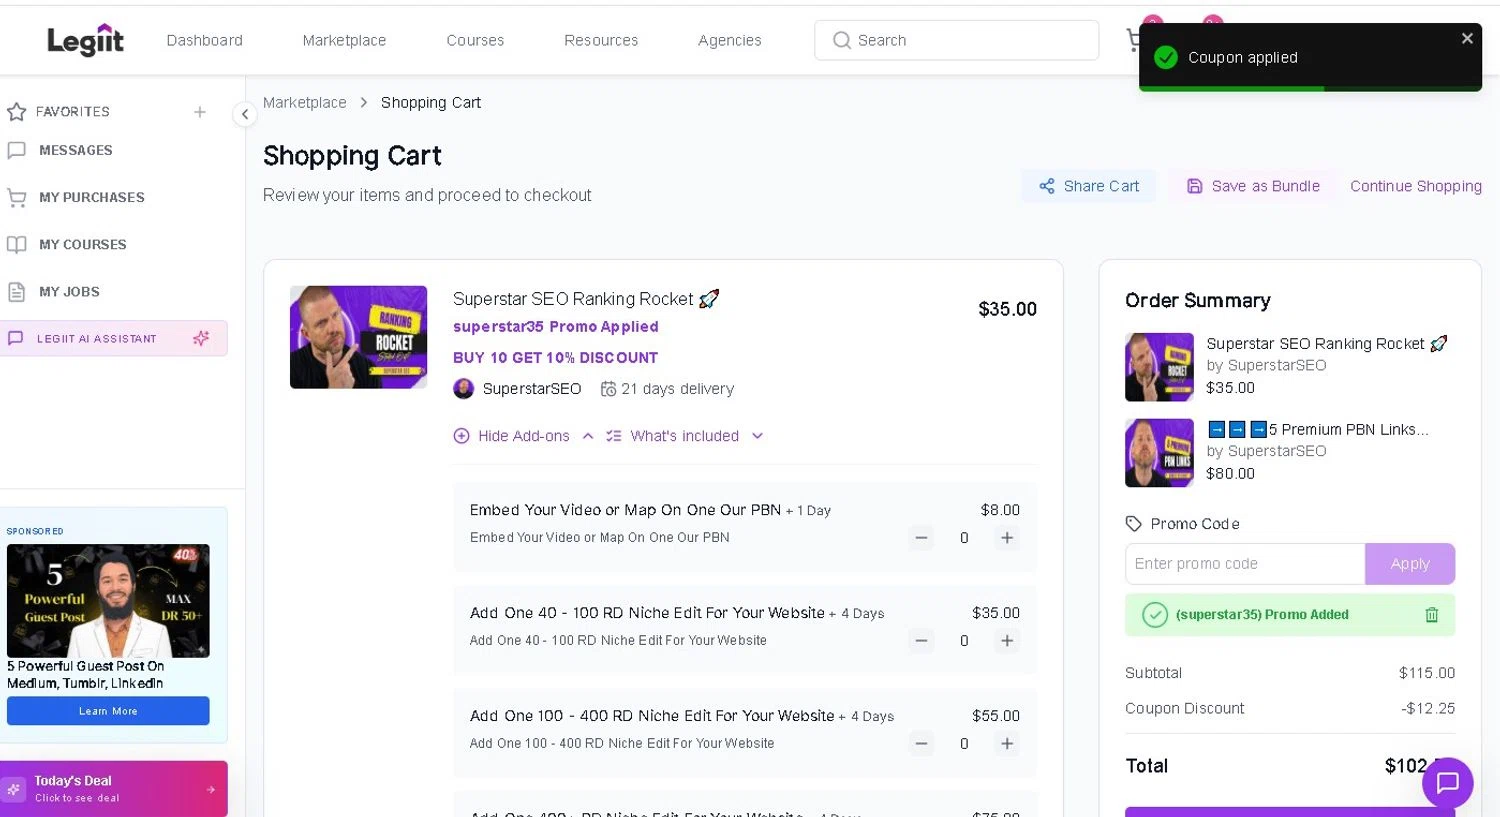Add a new favorite with plus icon
Screen dimensions: 1500x817
coord(200,112)
